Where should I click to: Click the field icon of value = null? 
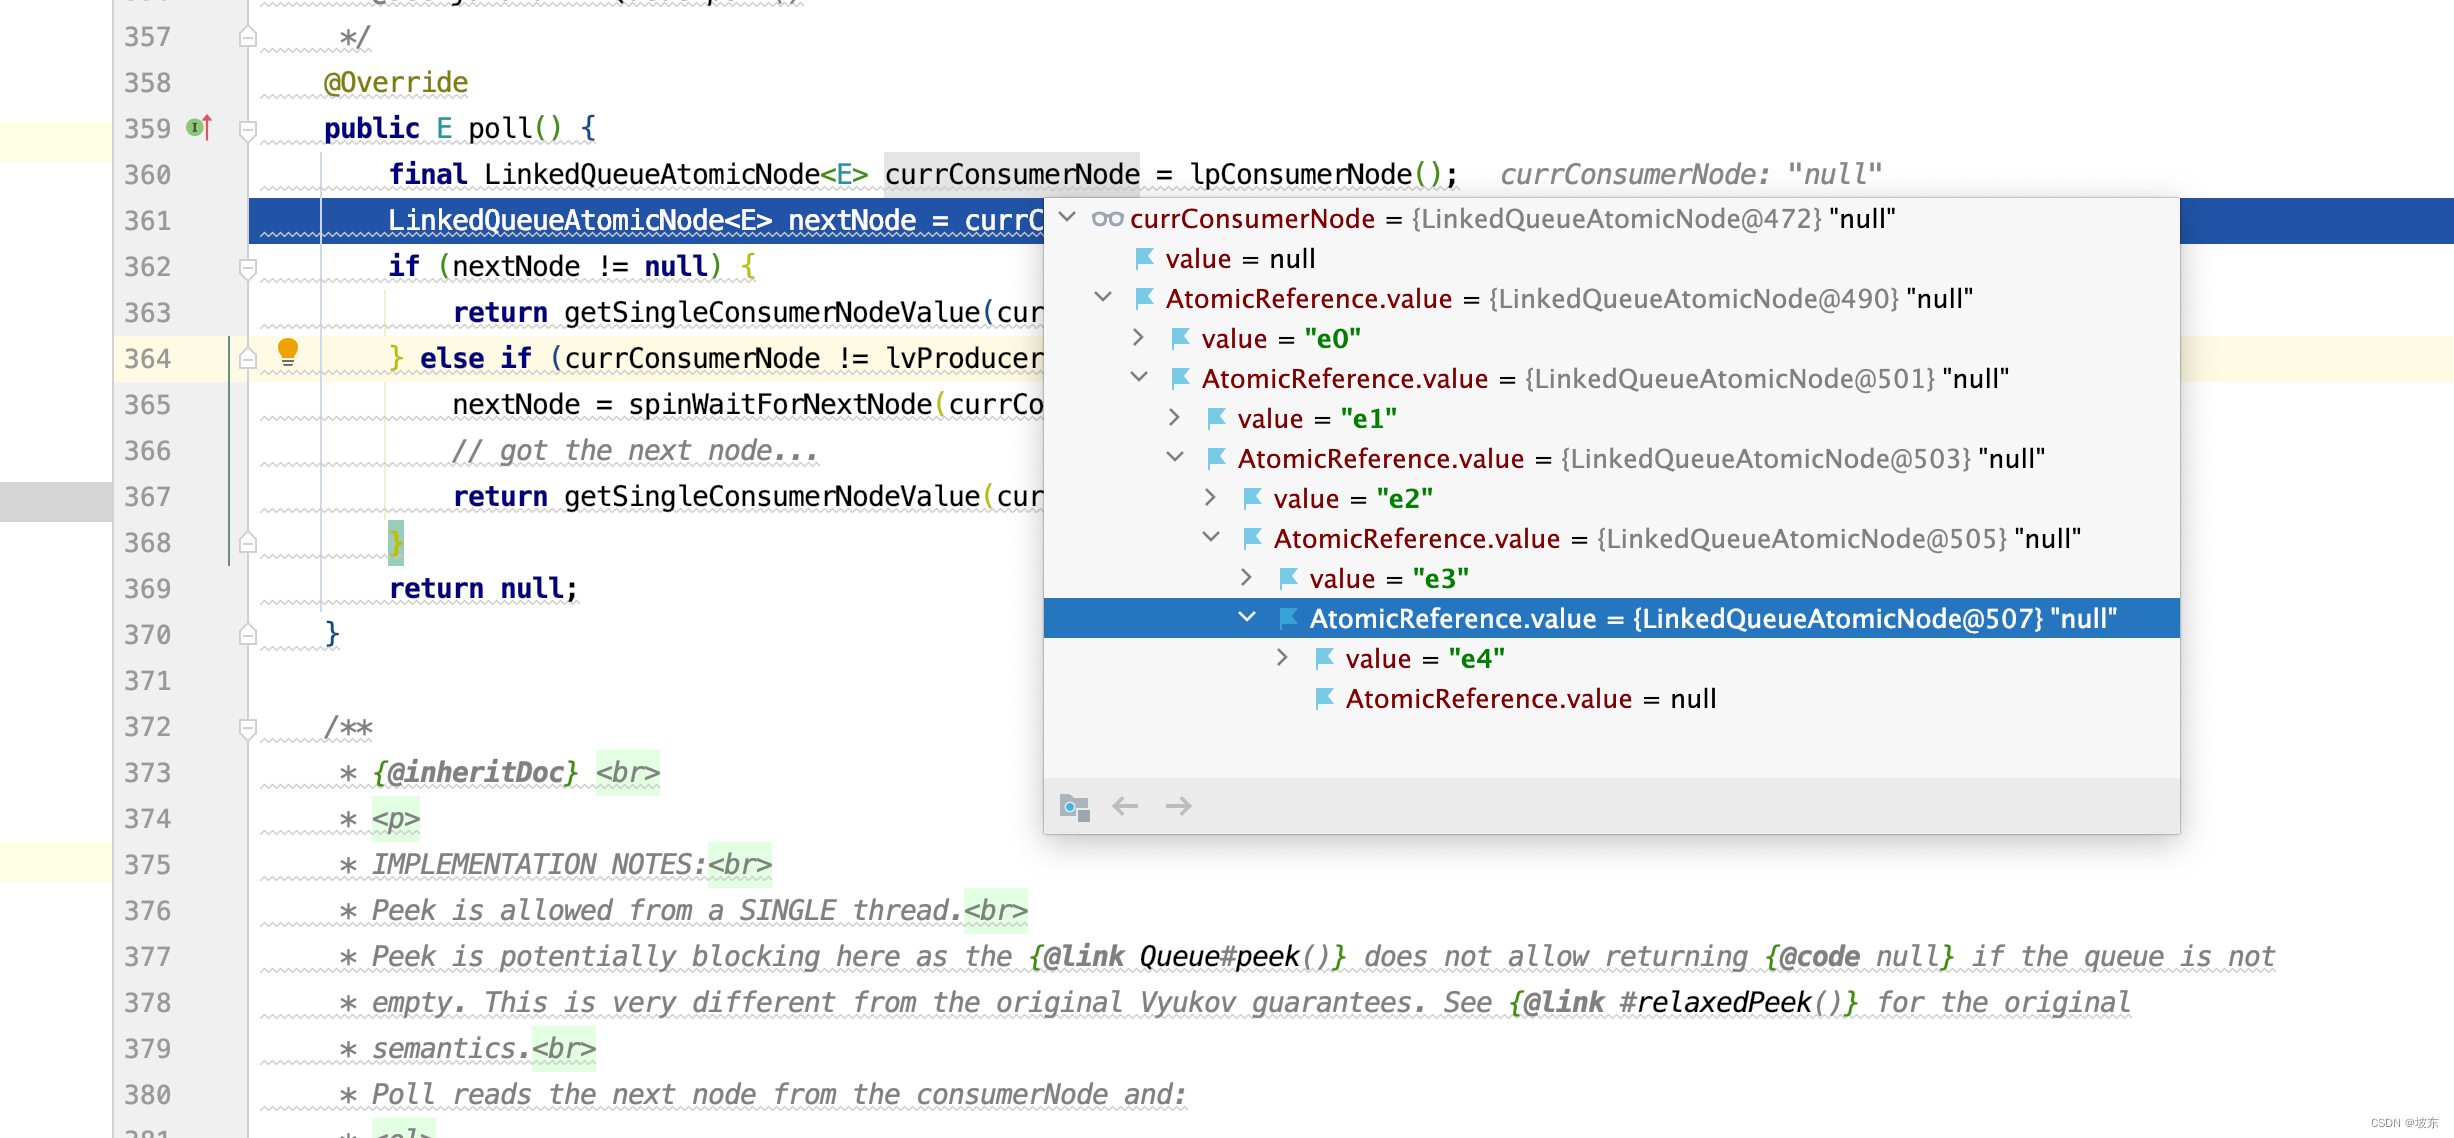(x=1145, y=259)
